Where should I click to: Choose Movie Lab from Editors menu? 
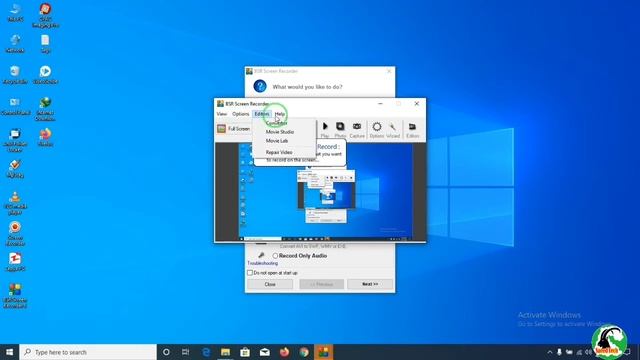coord(277,141)
